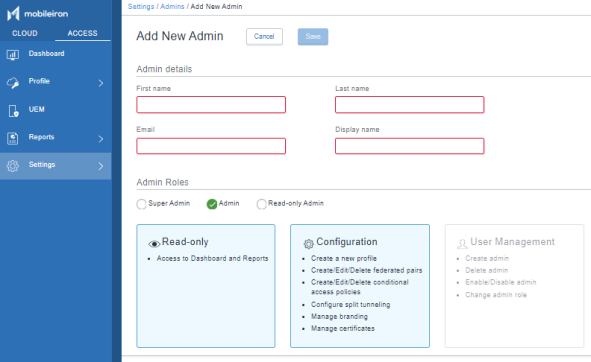Screen dimensions: 591x362
Task: Switch to the ACCESS tab
Action: tap(83, 33)
